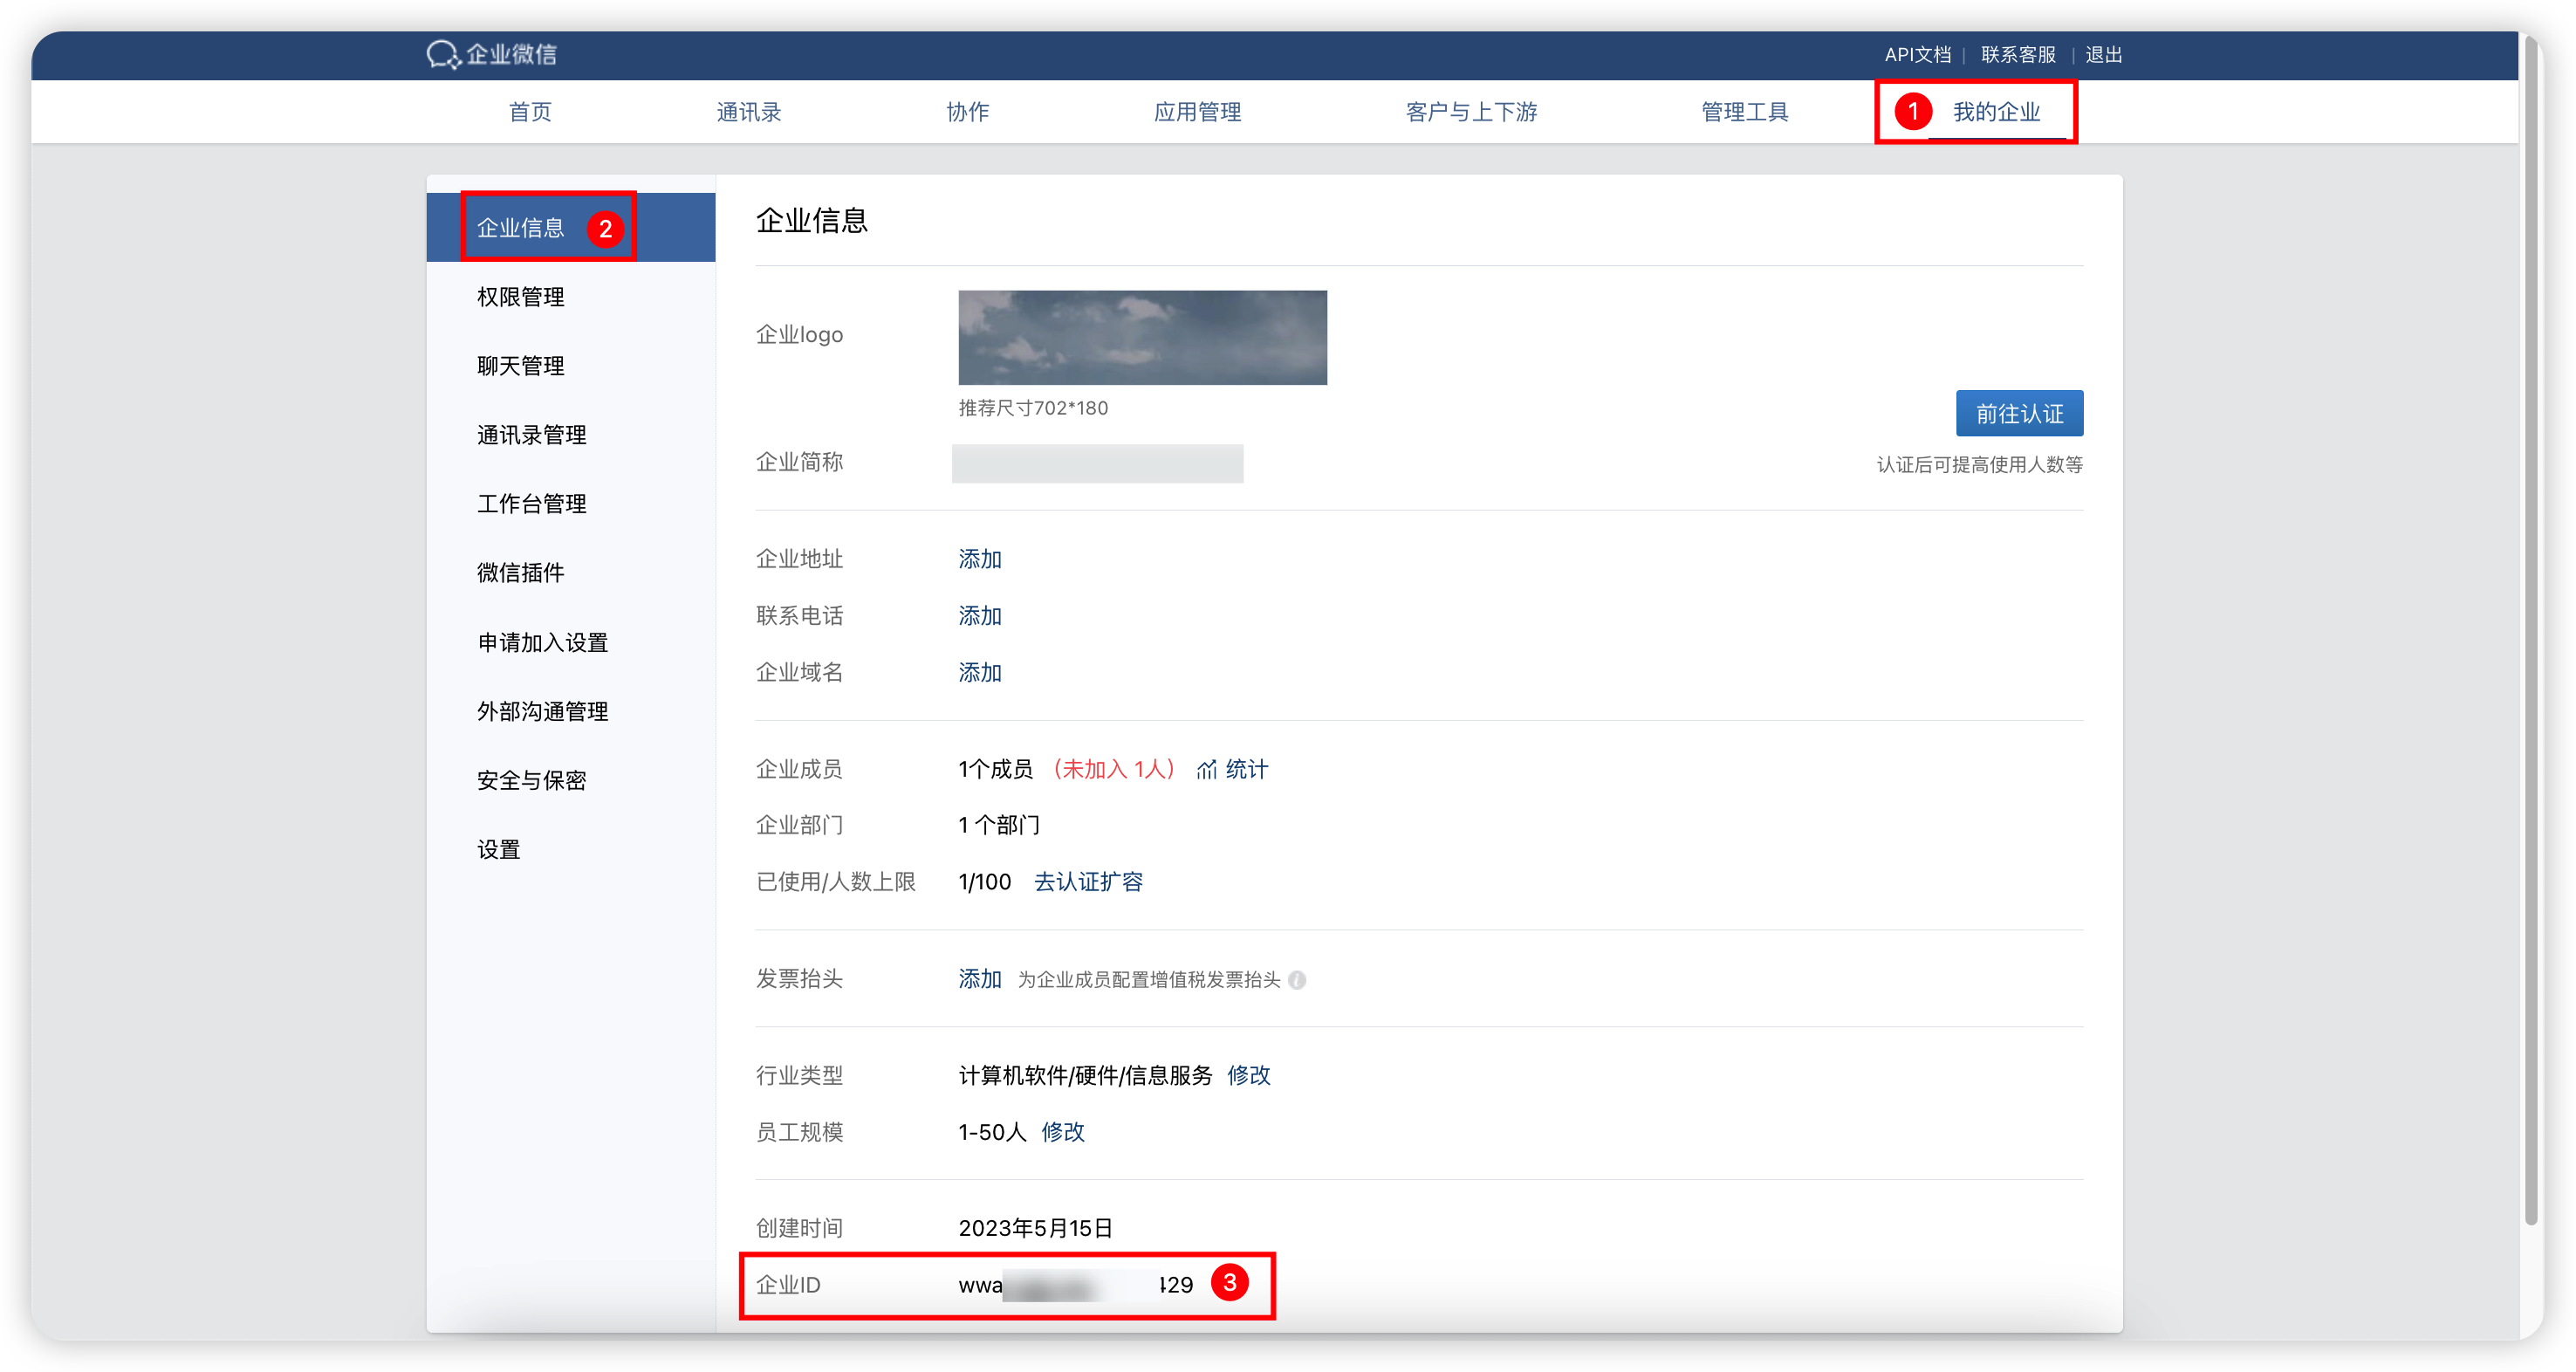Click the 1/100 usage limit value

tap(985, 882)
